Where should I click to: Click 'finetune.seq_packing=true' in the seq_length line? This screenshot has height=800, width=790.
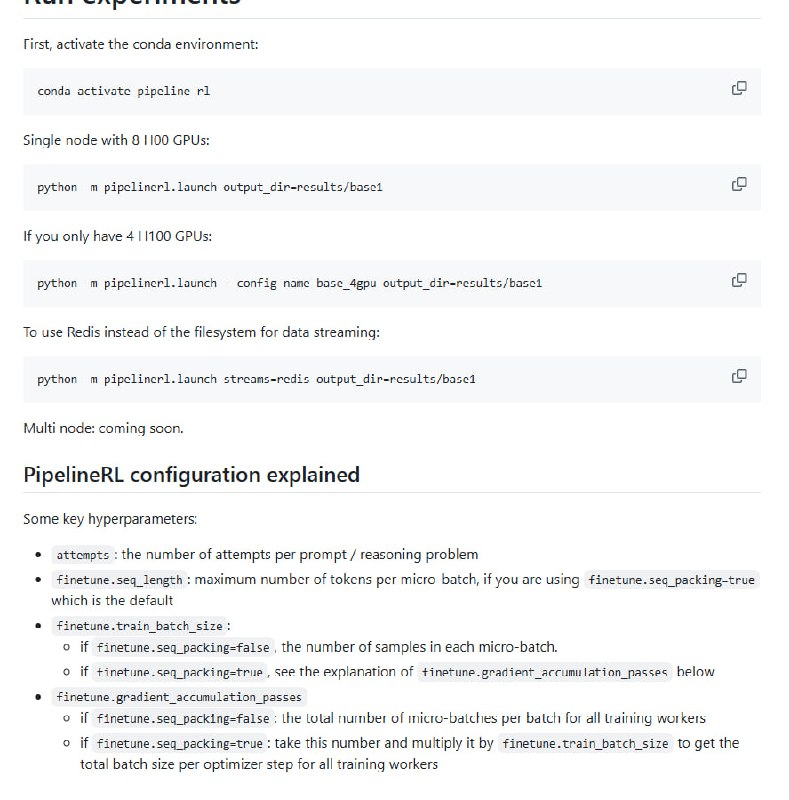[x=671, y=580]
